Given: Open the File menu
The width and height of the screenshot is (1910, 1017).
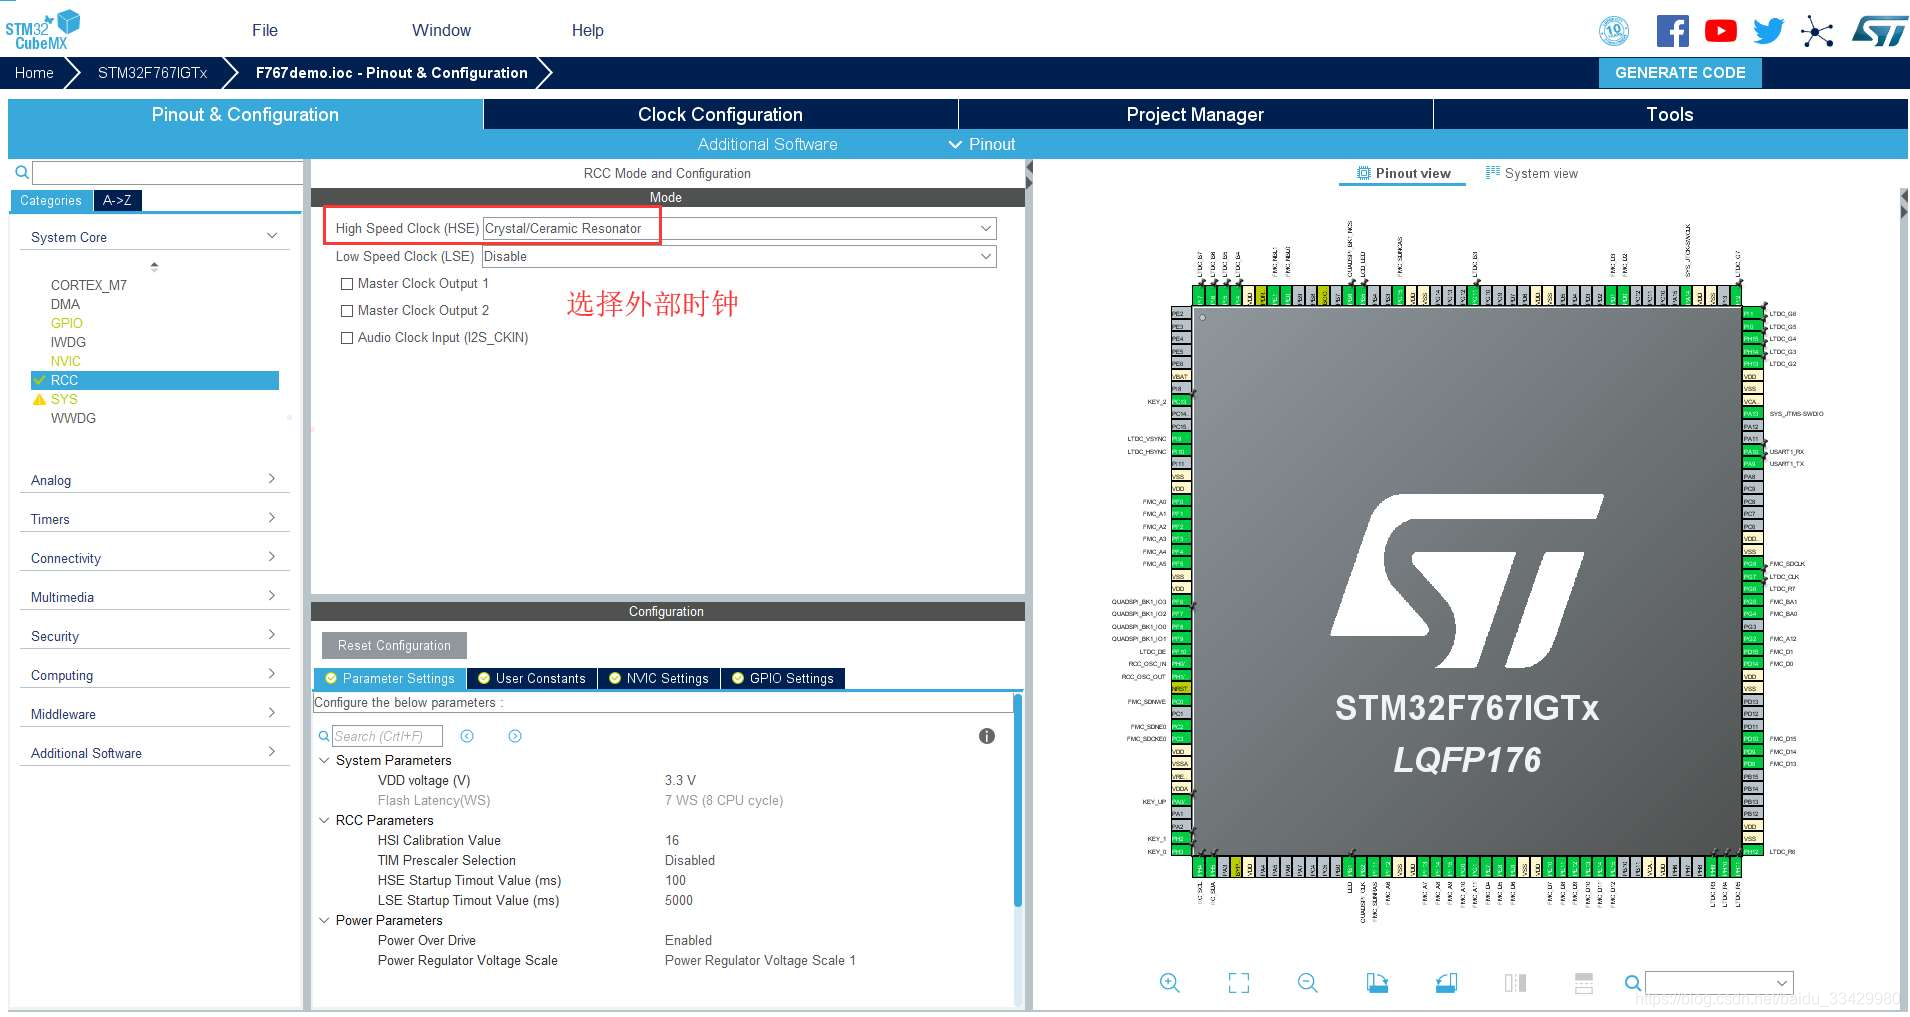Looking at the screenshot, I should tap(265, 30).
